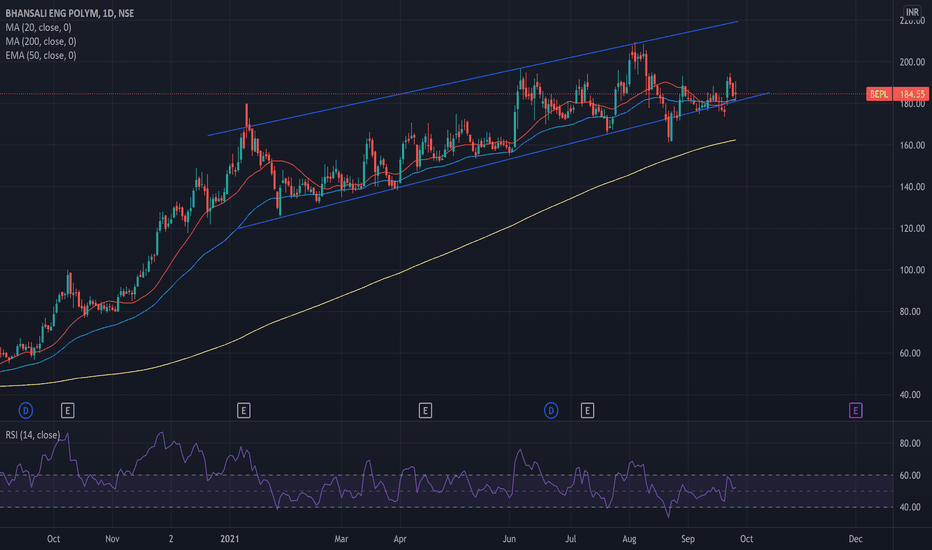Select the EMA (50, close, 0) indicator legend
This screenshot has height=550, width=932.
pos(41,55)
